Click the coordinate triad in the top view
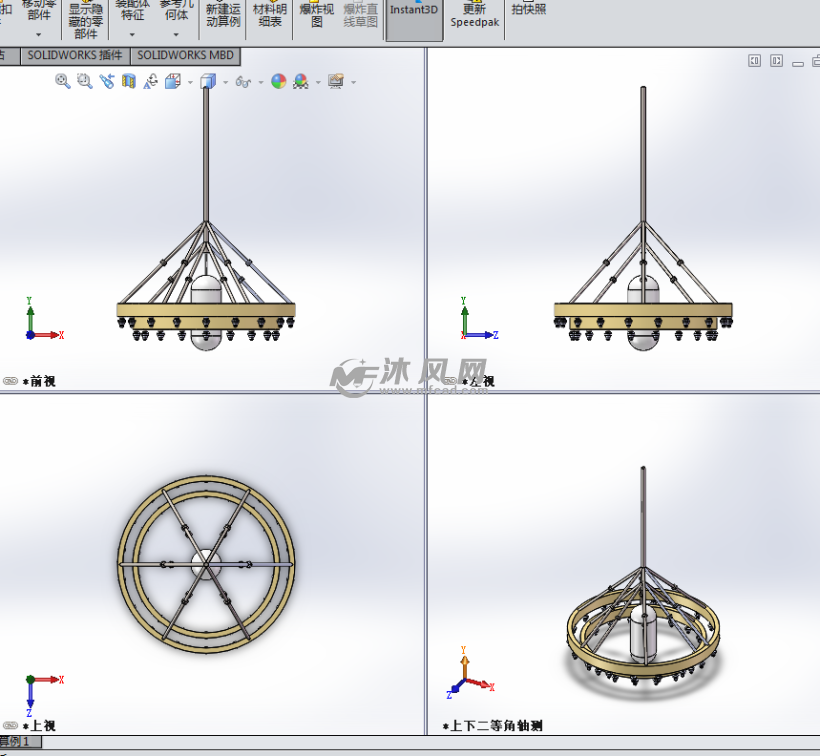 pos(44,695)
